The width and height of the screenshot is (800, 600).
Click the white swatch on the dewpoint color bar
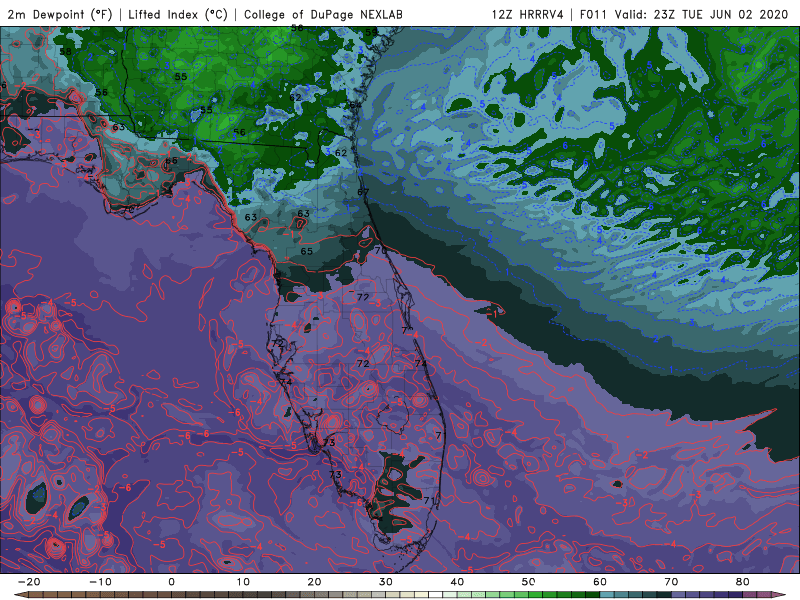[436, 595]
